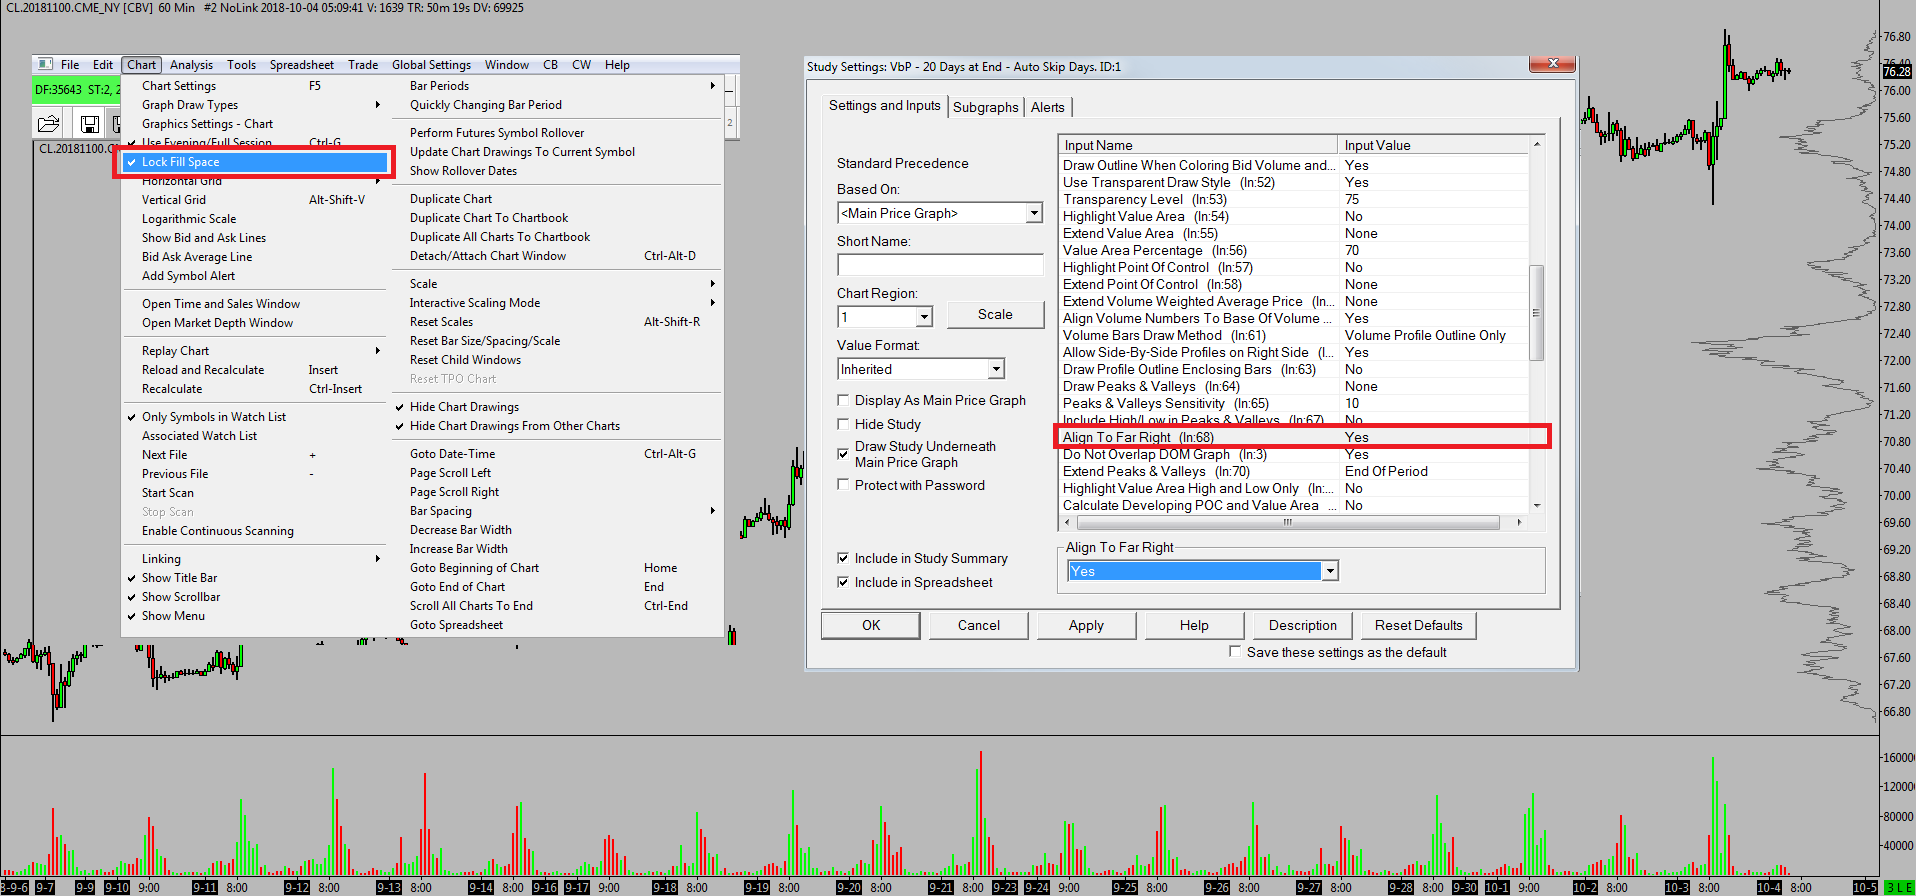Image resolution: width=1916 pixels, height=896 pixels.
Task: Click the save floppy disk toolbar icon
Action: point(89,124)
